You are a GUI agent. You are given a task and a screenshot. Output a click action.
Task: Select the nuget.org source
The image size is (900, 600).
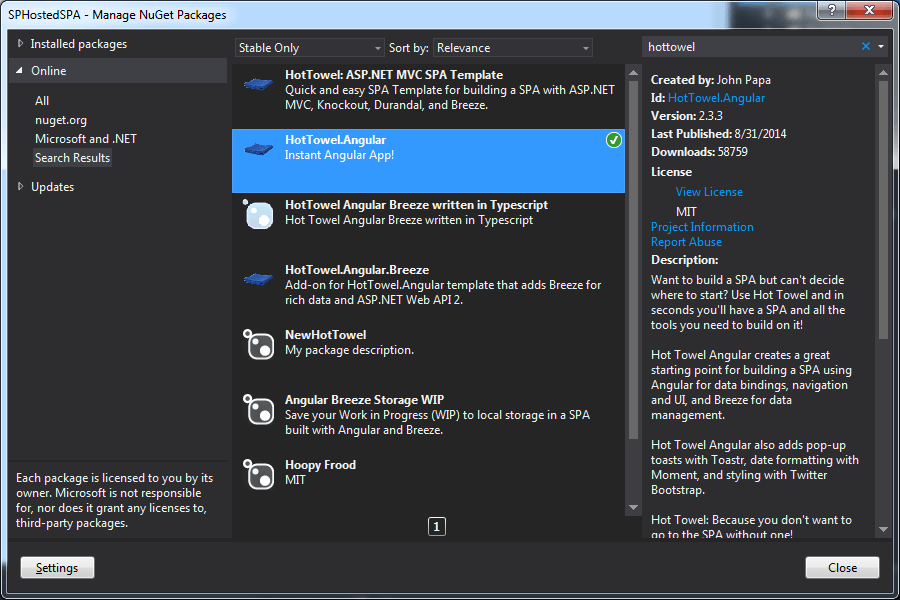click(61, 120)
